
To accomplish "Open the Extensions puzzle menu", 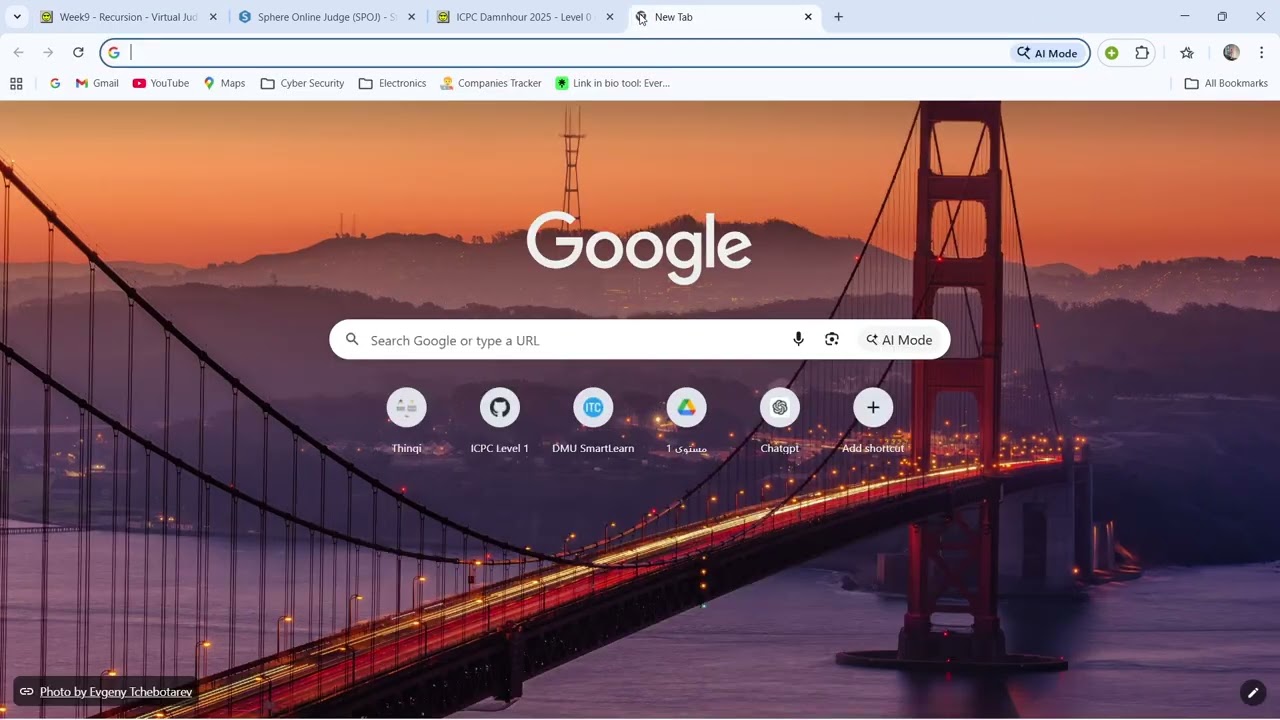I will coord(1142,53).
